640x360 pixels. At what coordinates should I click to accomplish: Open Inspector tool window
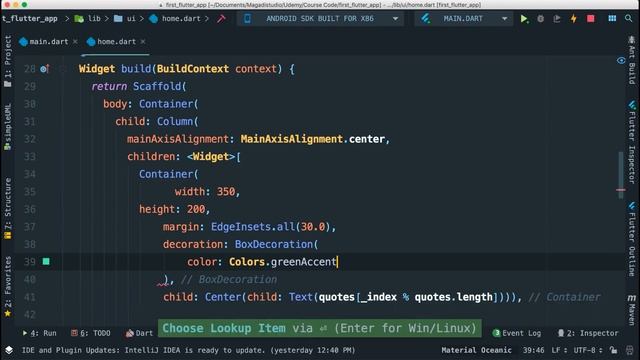pos(588,333)
